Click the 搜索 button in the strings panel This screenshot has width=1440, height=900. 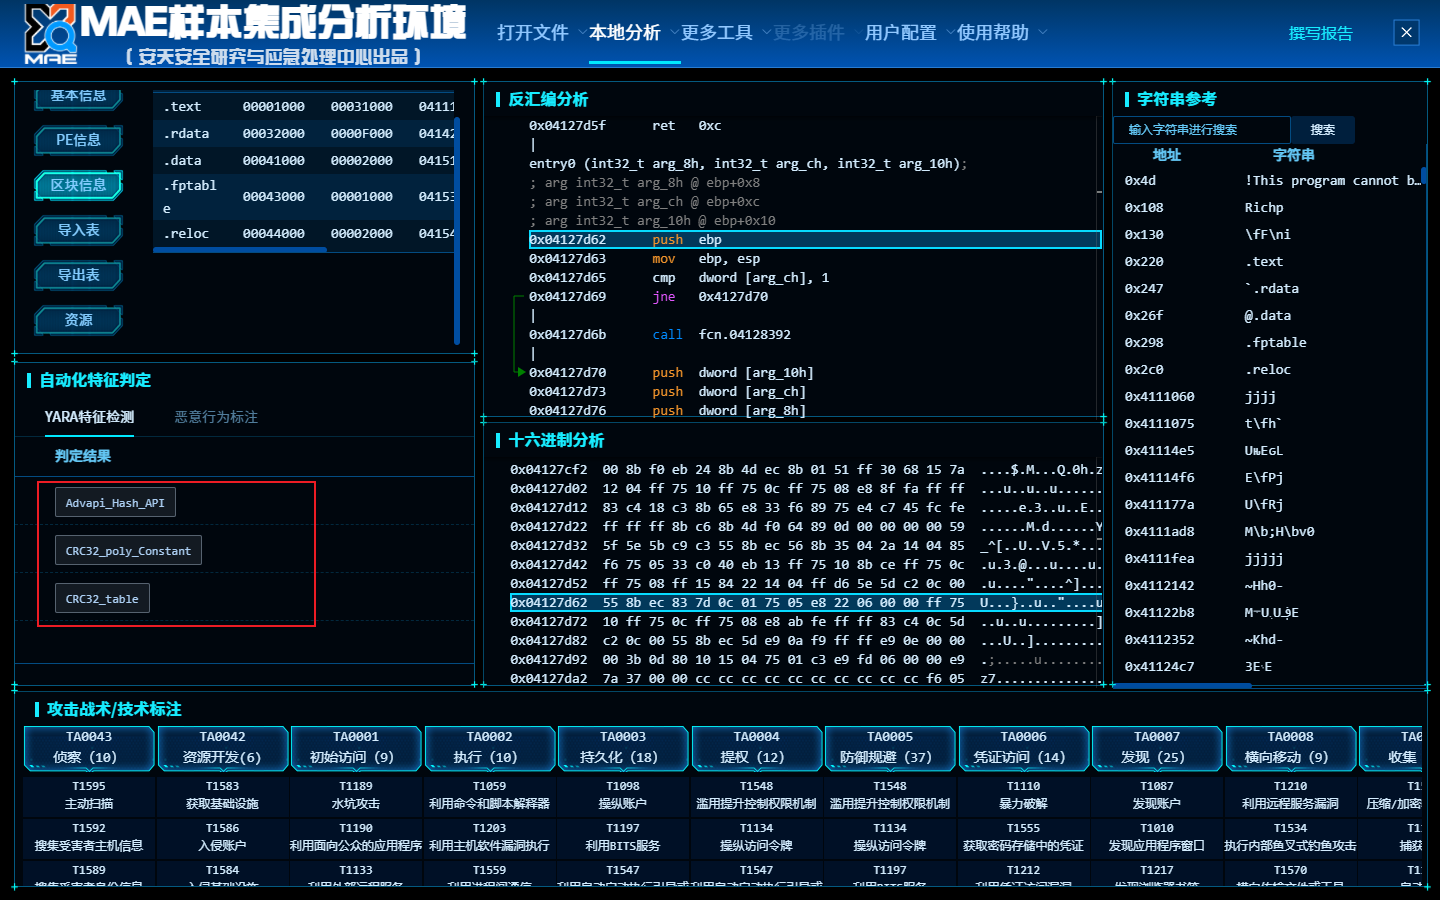tap(1322, 130)
